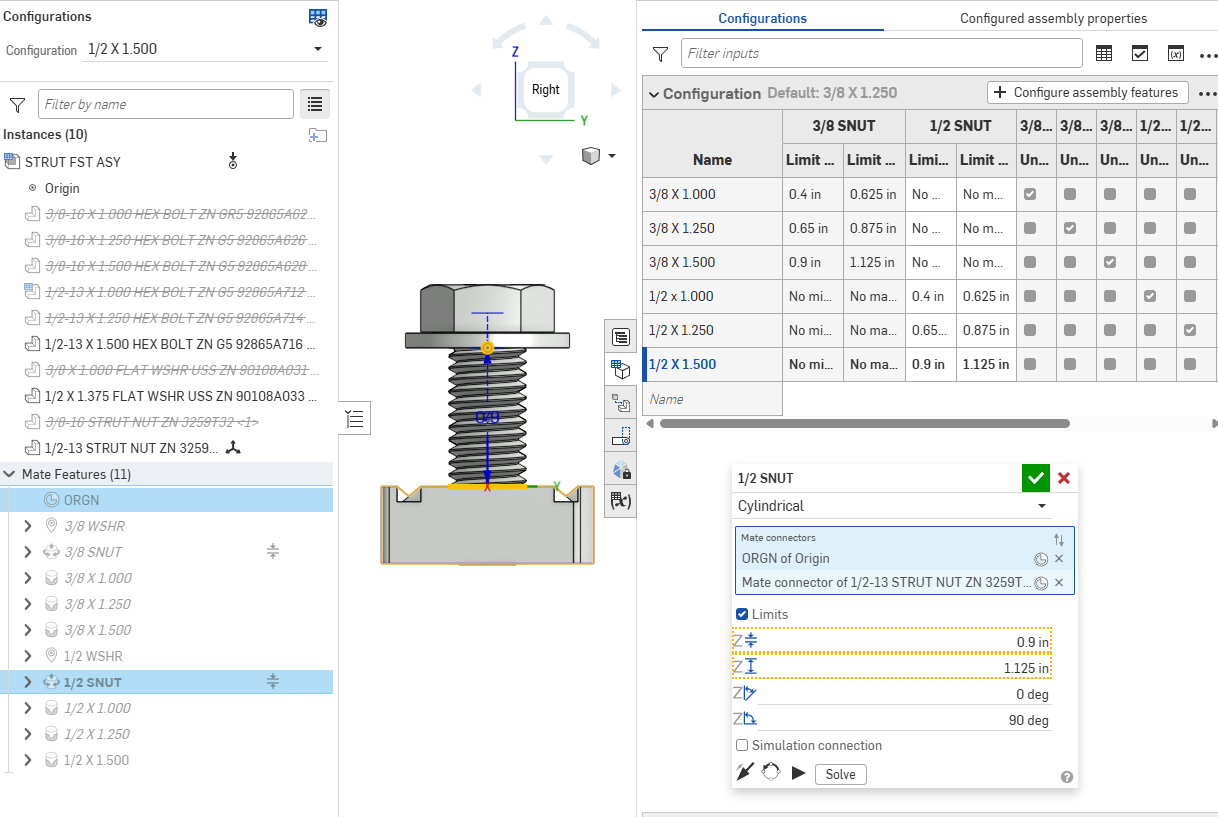Switch to Configured assembly properties tab
Viewport: 1218px width, 817px height.
[1053, 18]
